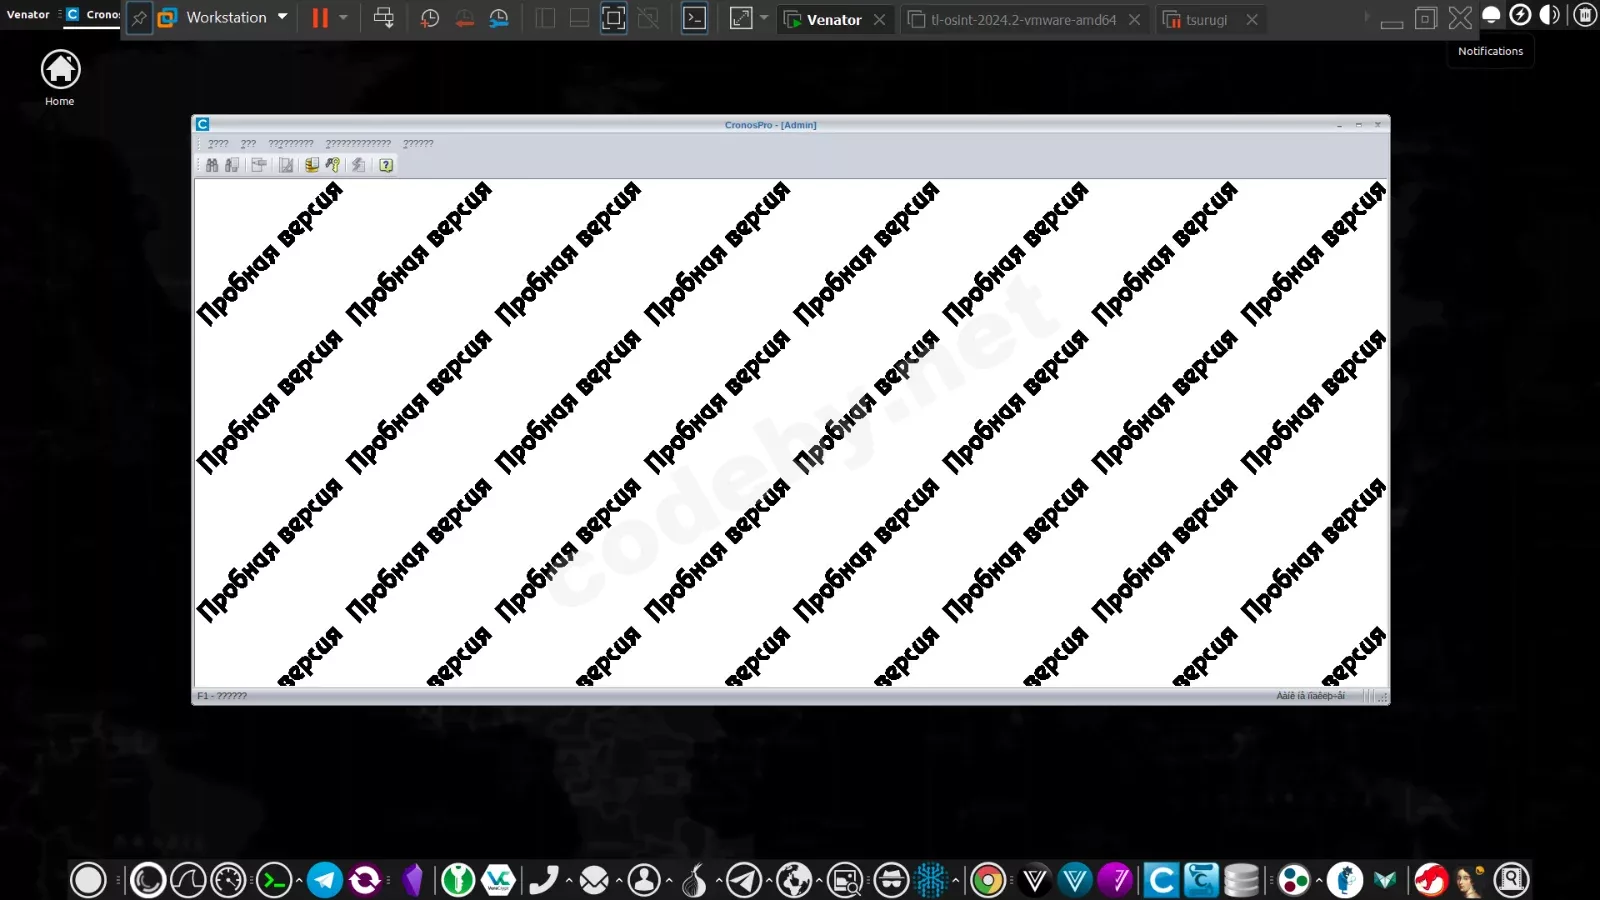Expand the Workstation dropdown
1600x900 pixels.
tap(283, 17)
